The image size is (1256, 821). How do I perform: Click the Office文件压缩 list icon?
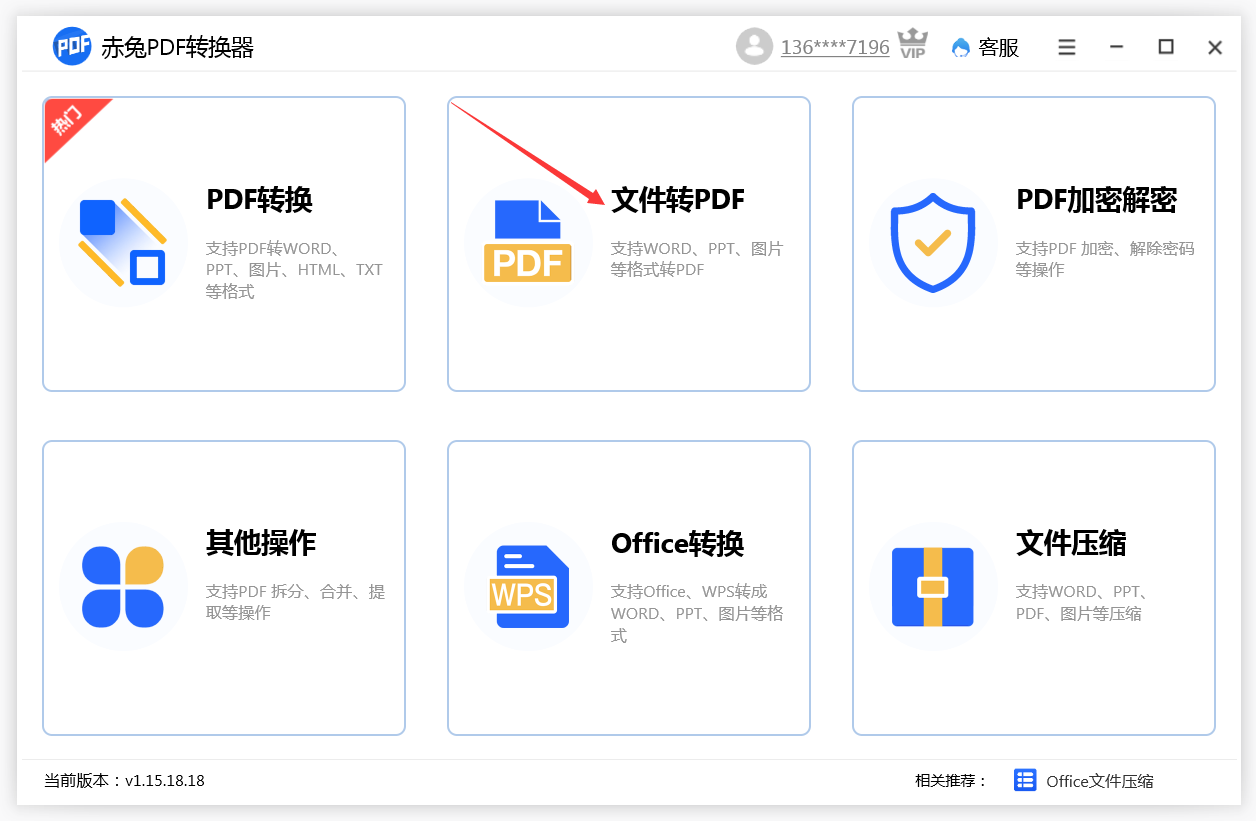coord(1025,780)
